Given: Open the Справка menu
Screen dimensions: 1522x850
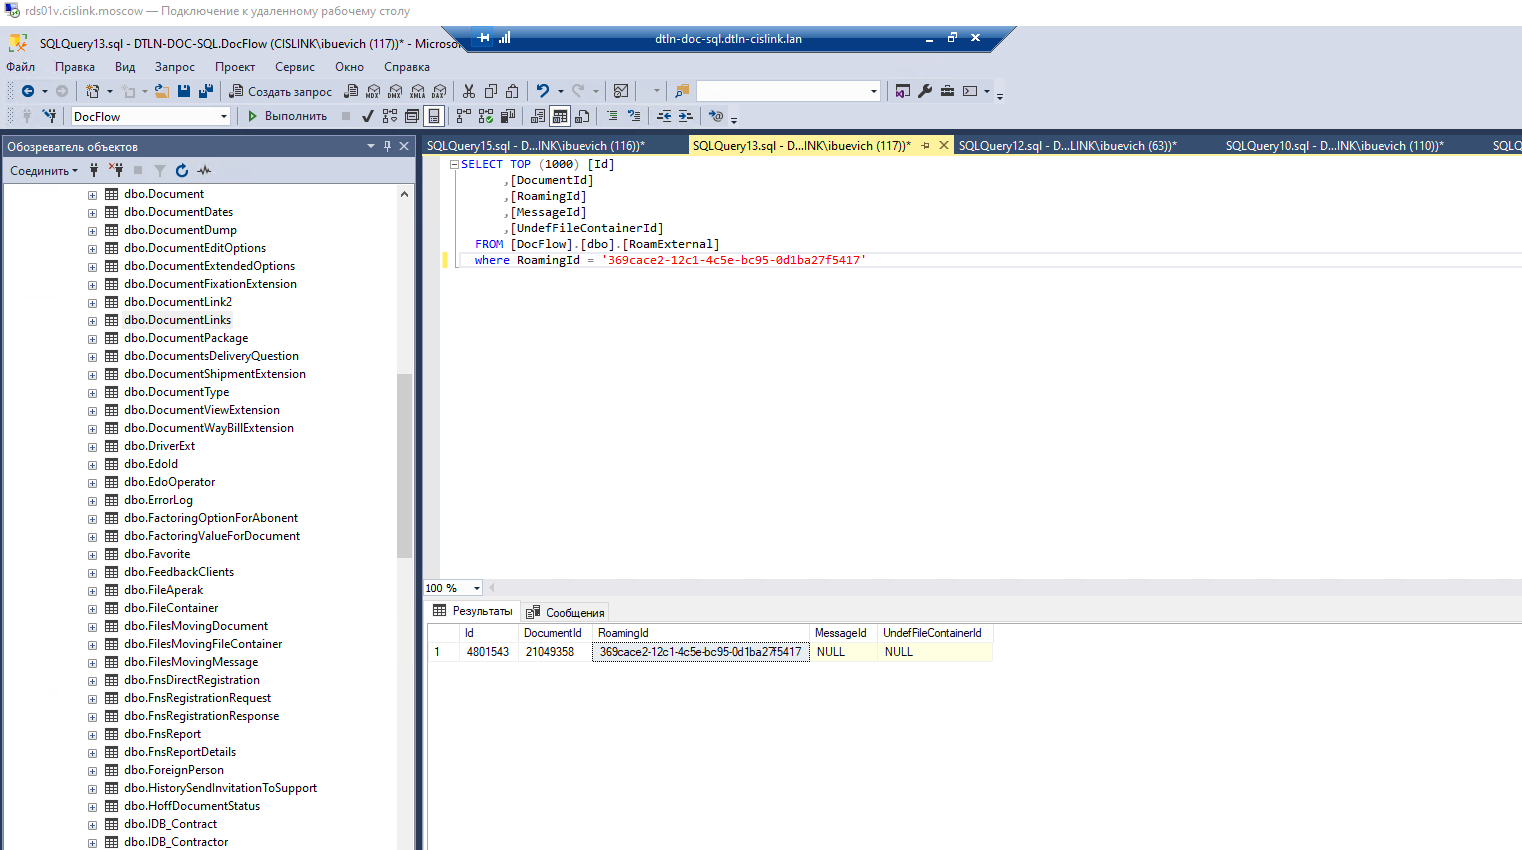Looking at the screenshot, I should 407,67.
